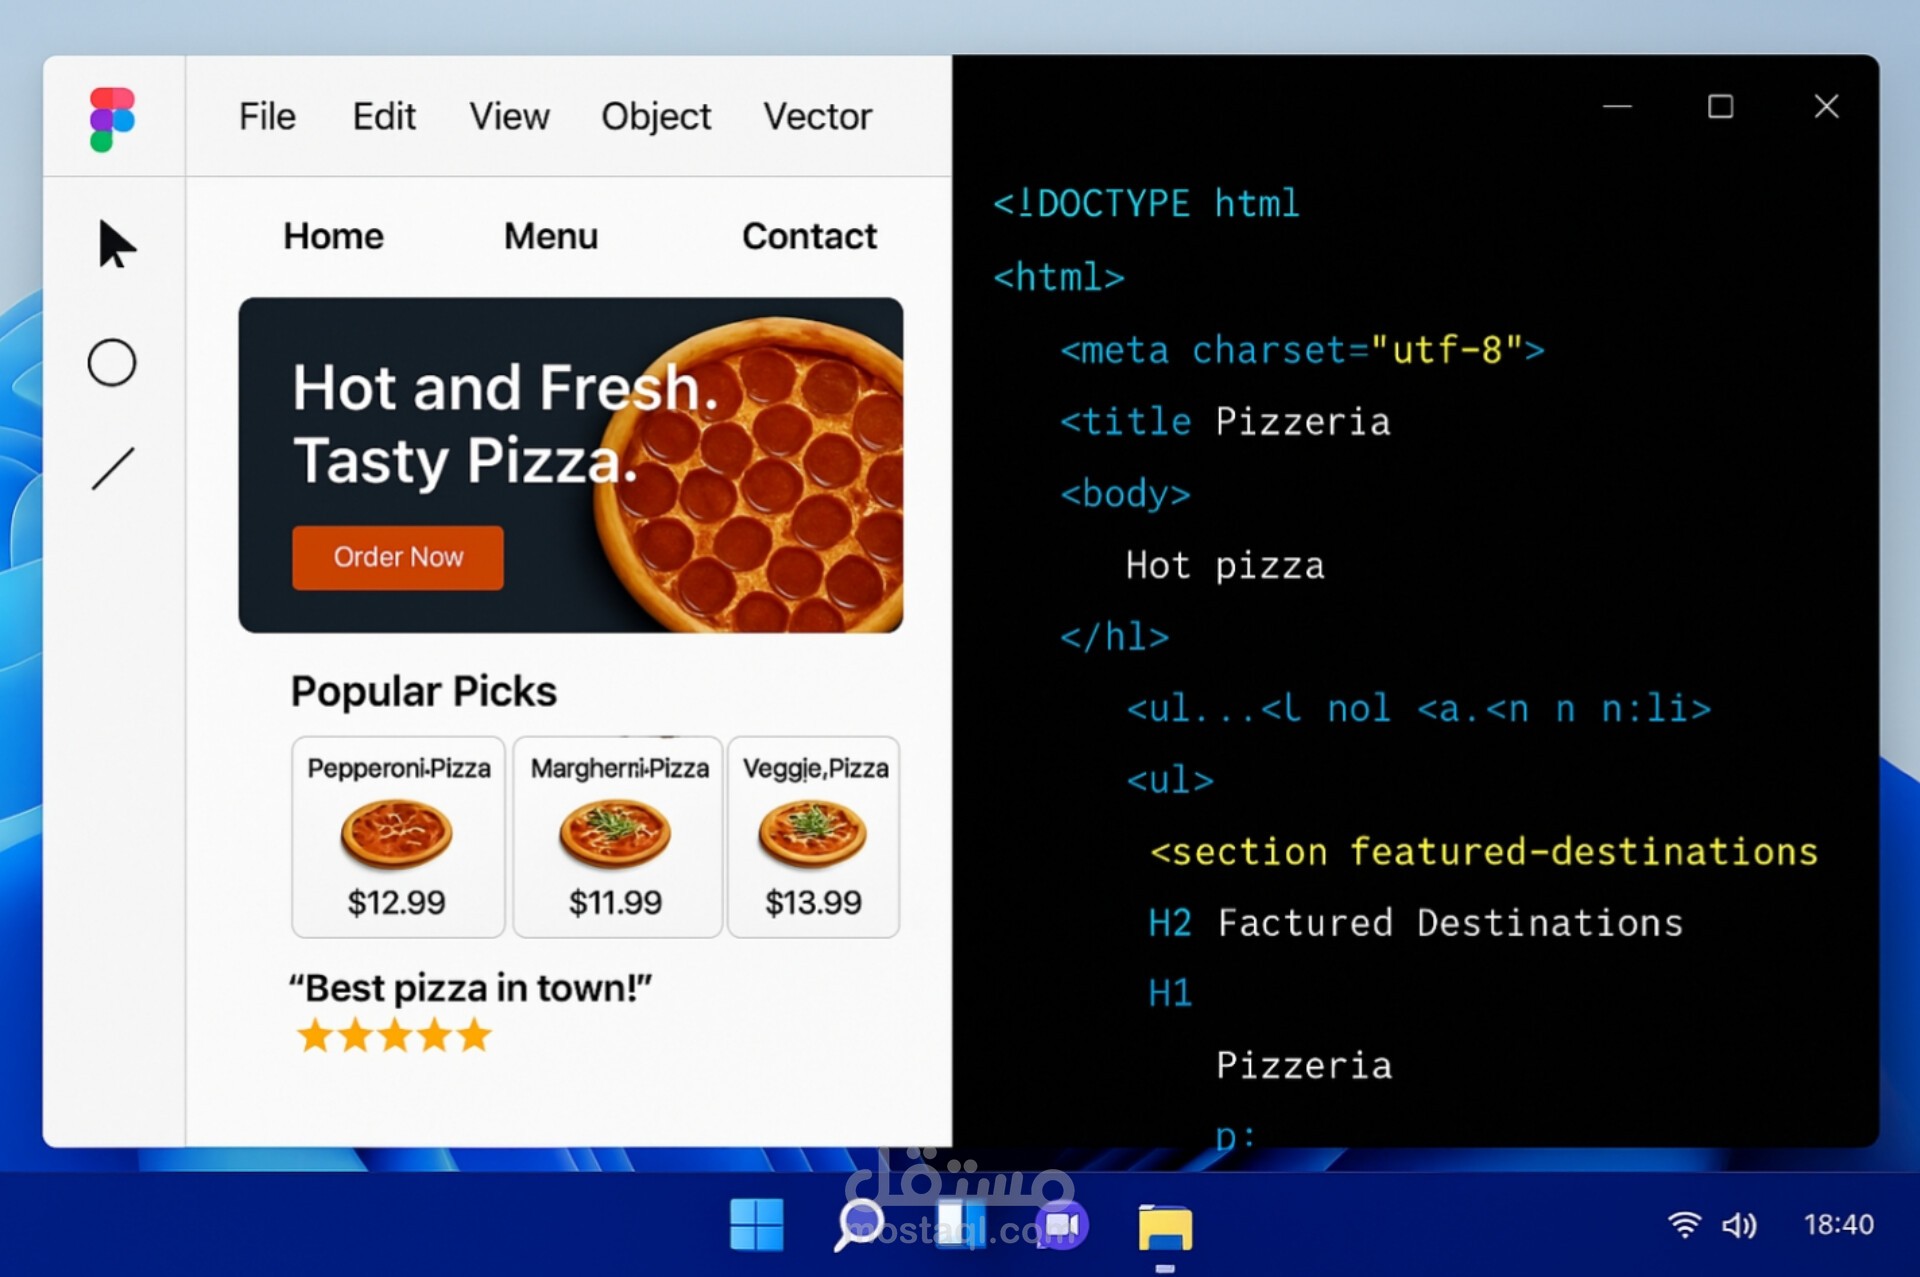The image size is (1920, 1277).
Task: Click the '<body>' code line
Action: [x=1125, y=494]
